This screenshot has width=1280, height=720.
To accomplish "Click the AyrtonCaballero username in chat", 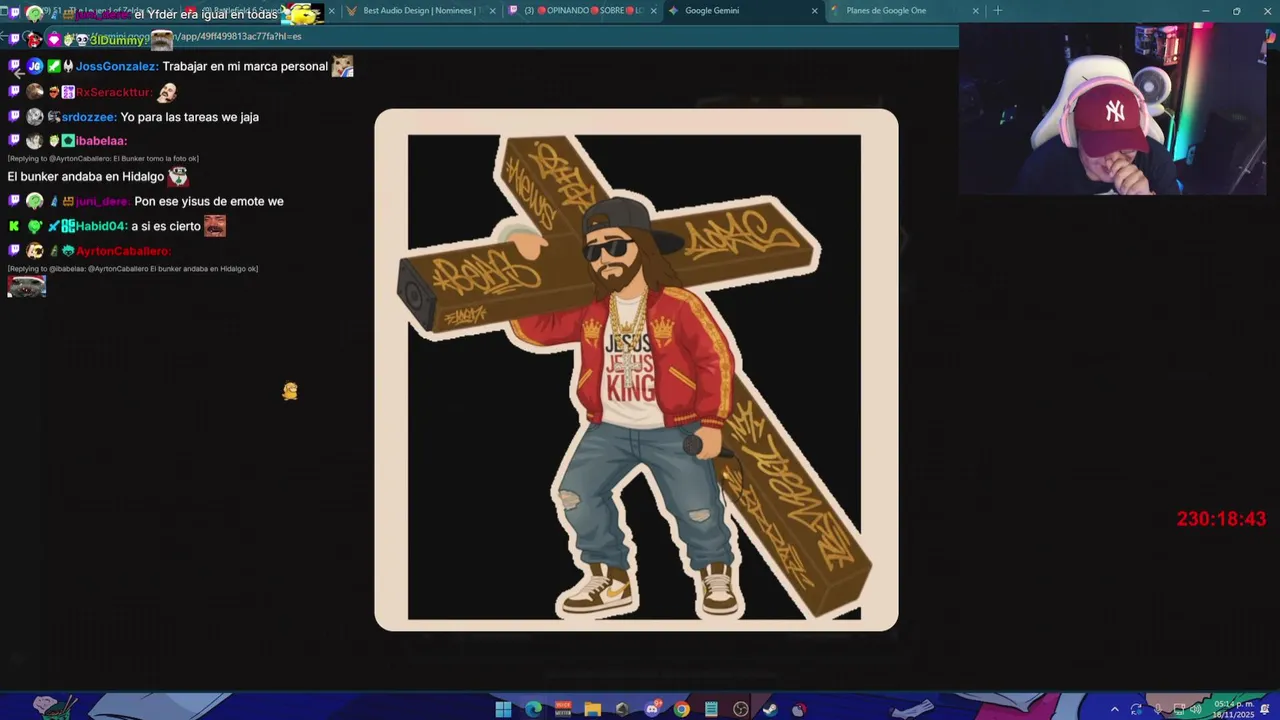I will tap(123, 251).
